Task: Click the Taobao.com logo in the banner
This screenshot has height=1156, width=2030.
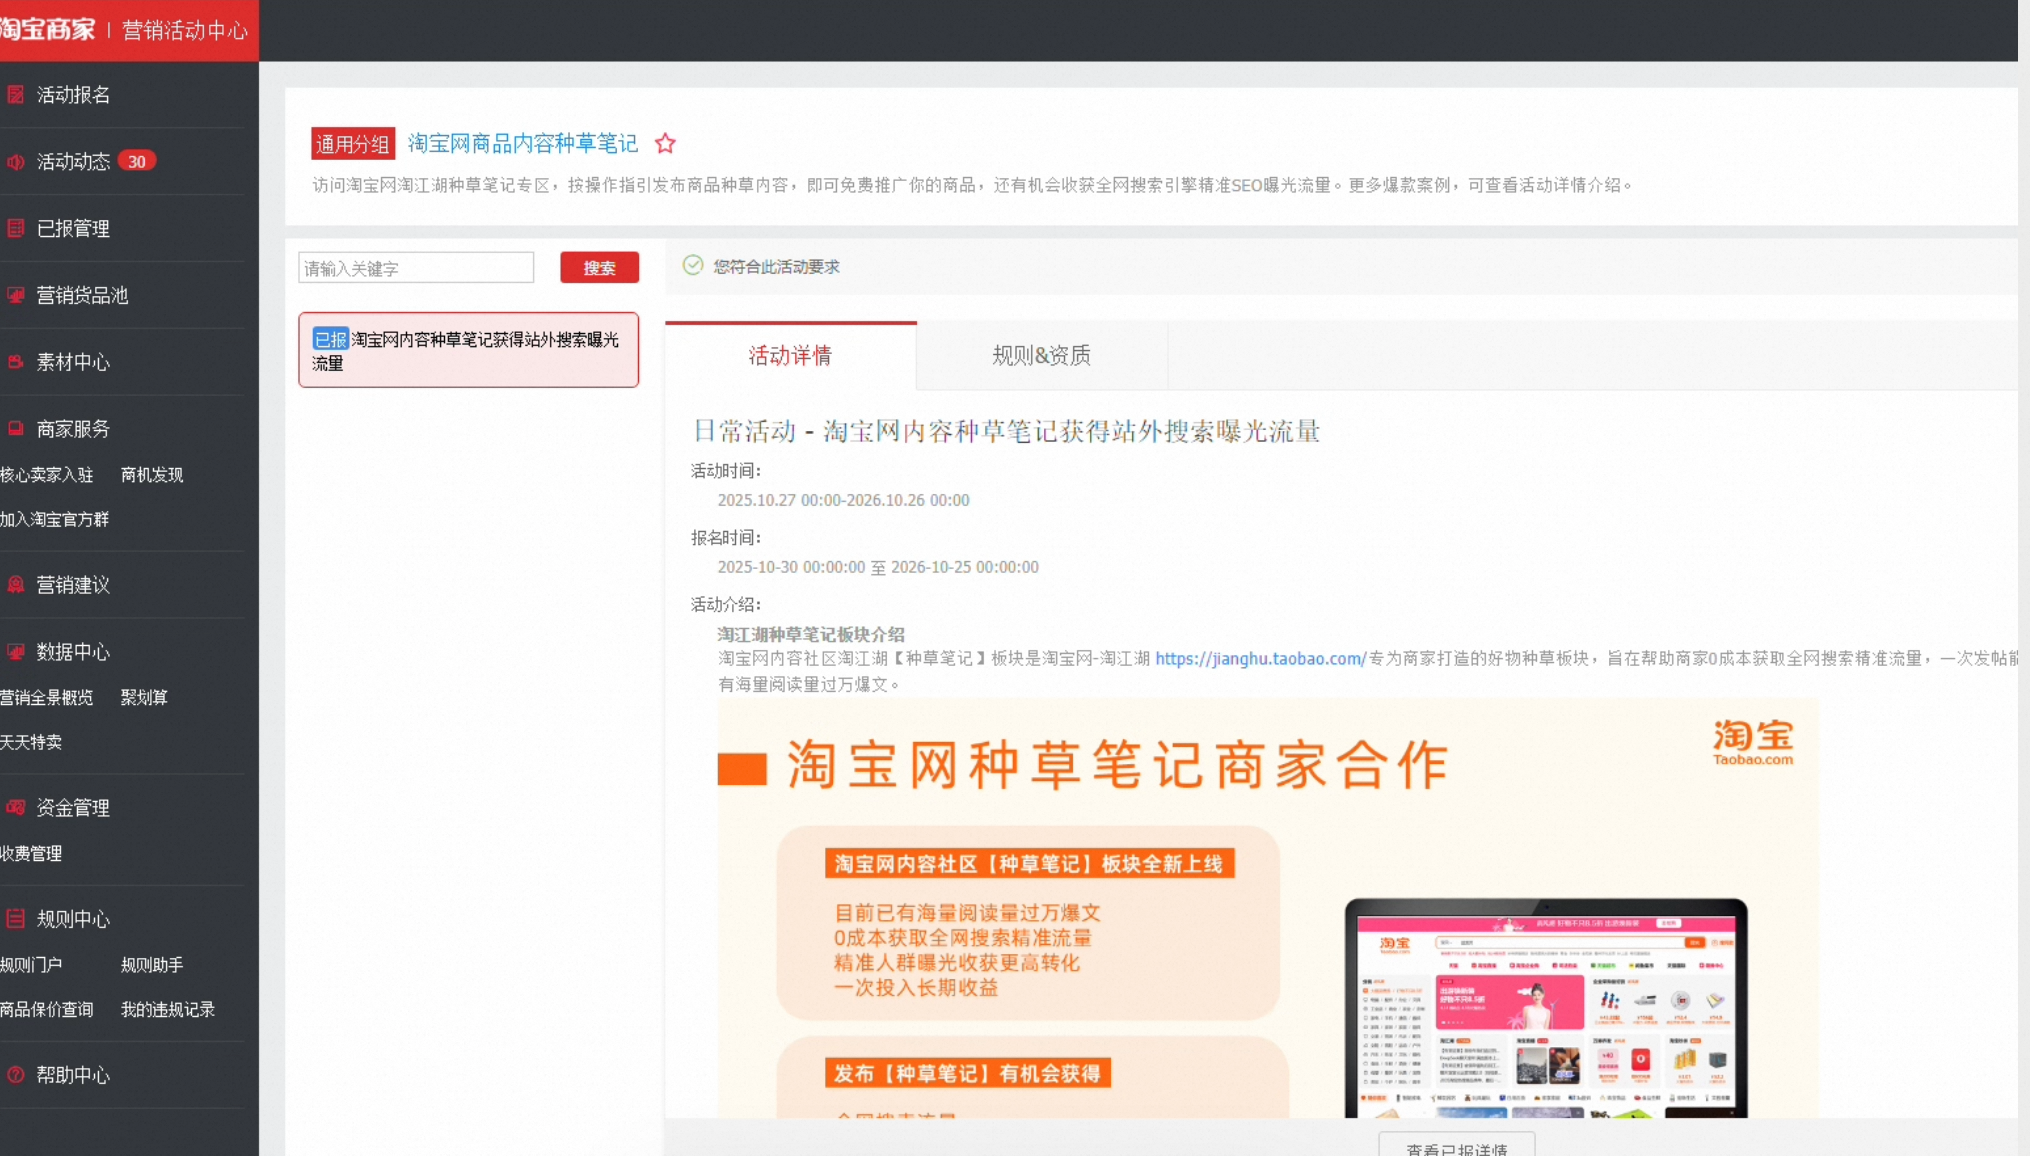Action: tap(1752, 744)
